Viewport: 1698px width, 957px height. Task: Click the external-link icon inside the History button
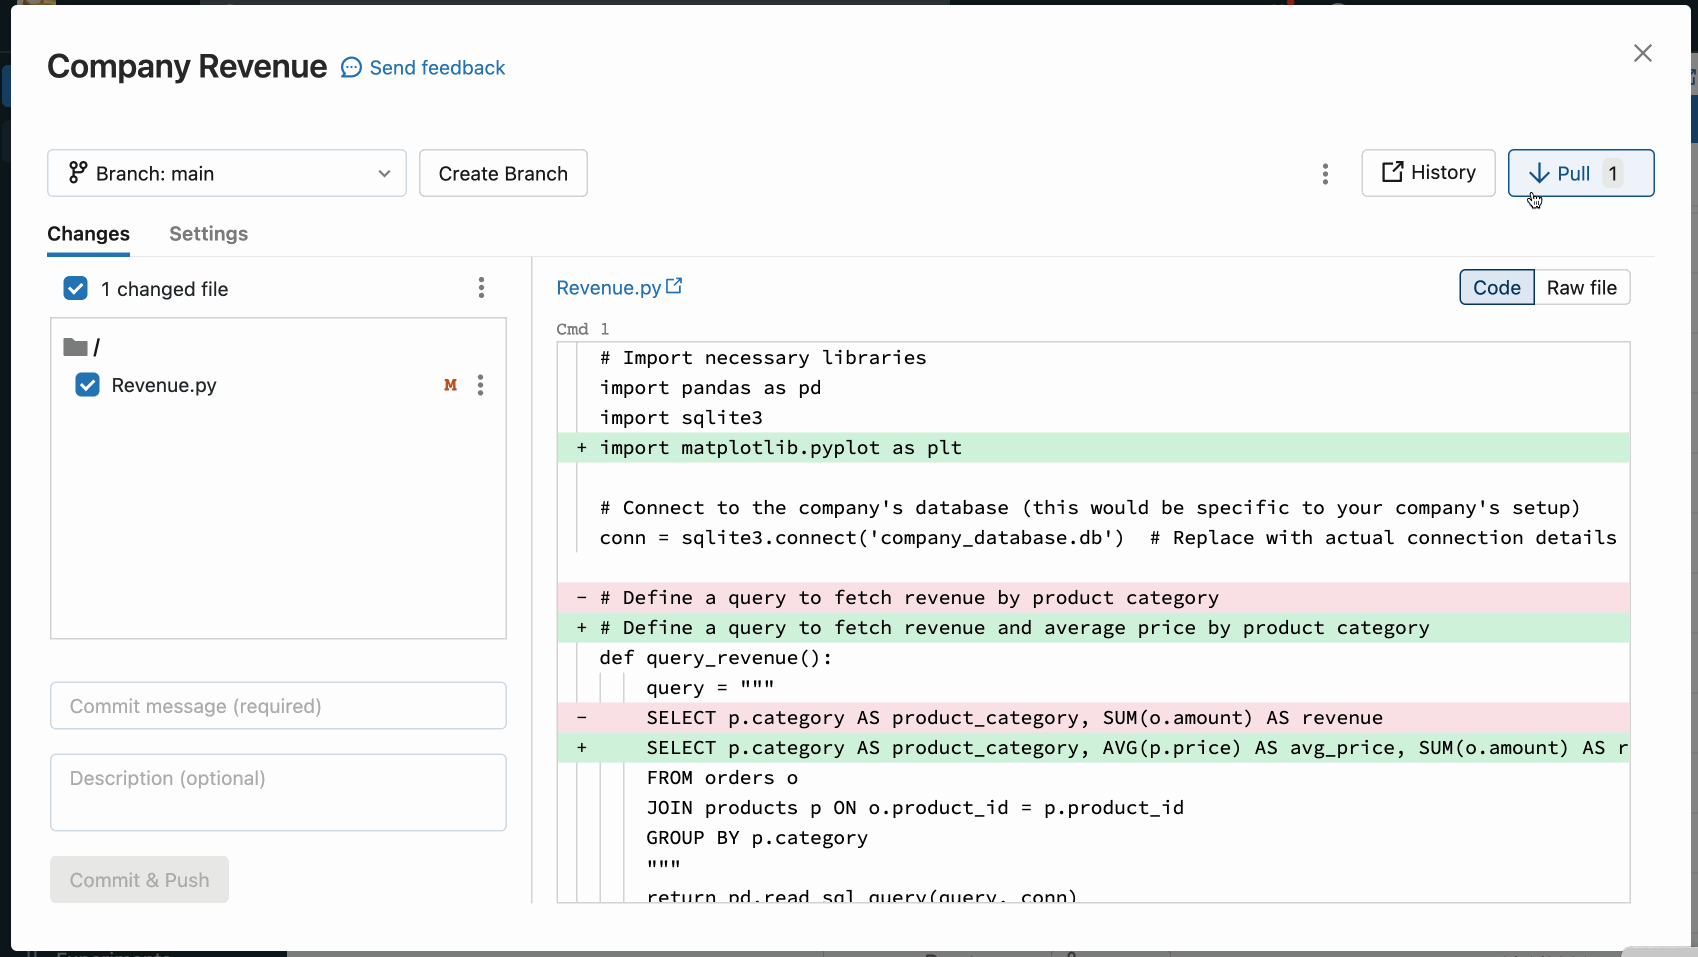point(1392,172)
